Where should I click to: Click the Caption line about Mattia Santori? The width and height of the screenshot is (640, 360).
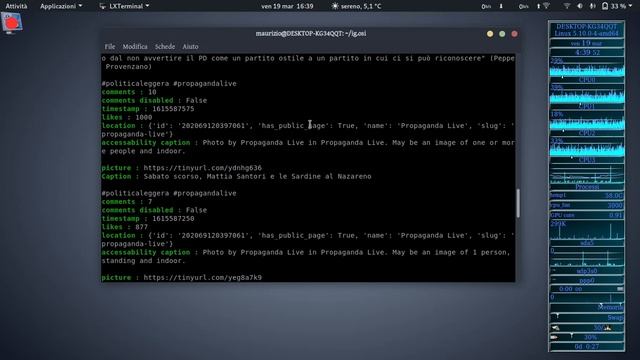[x=236, y=176]
